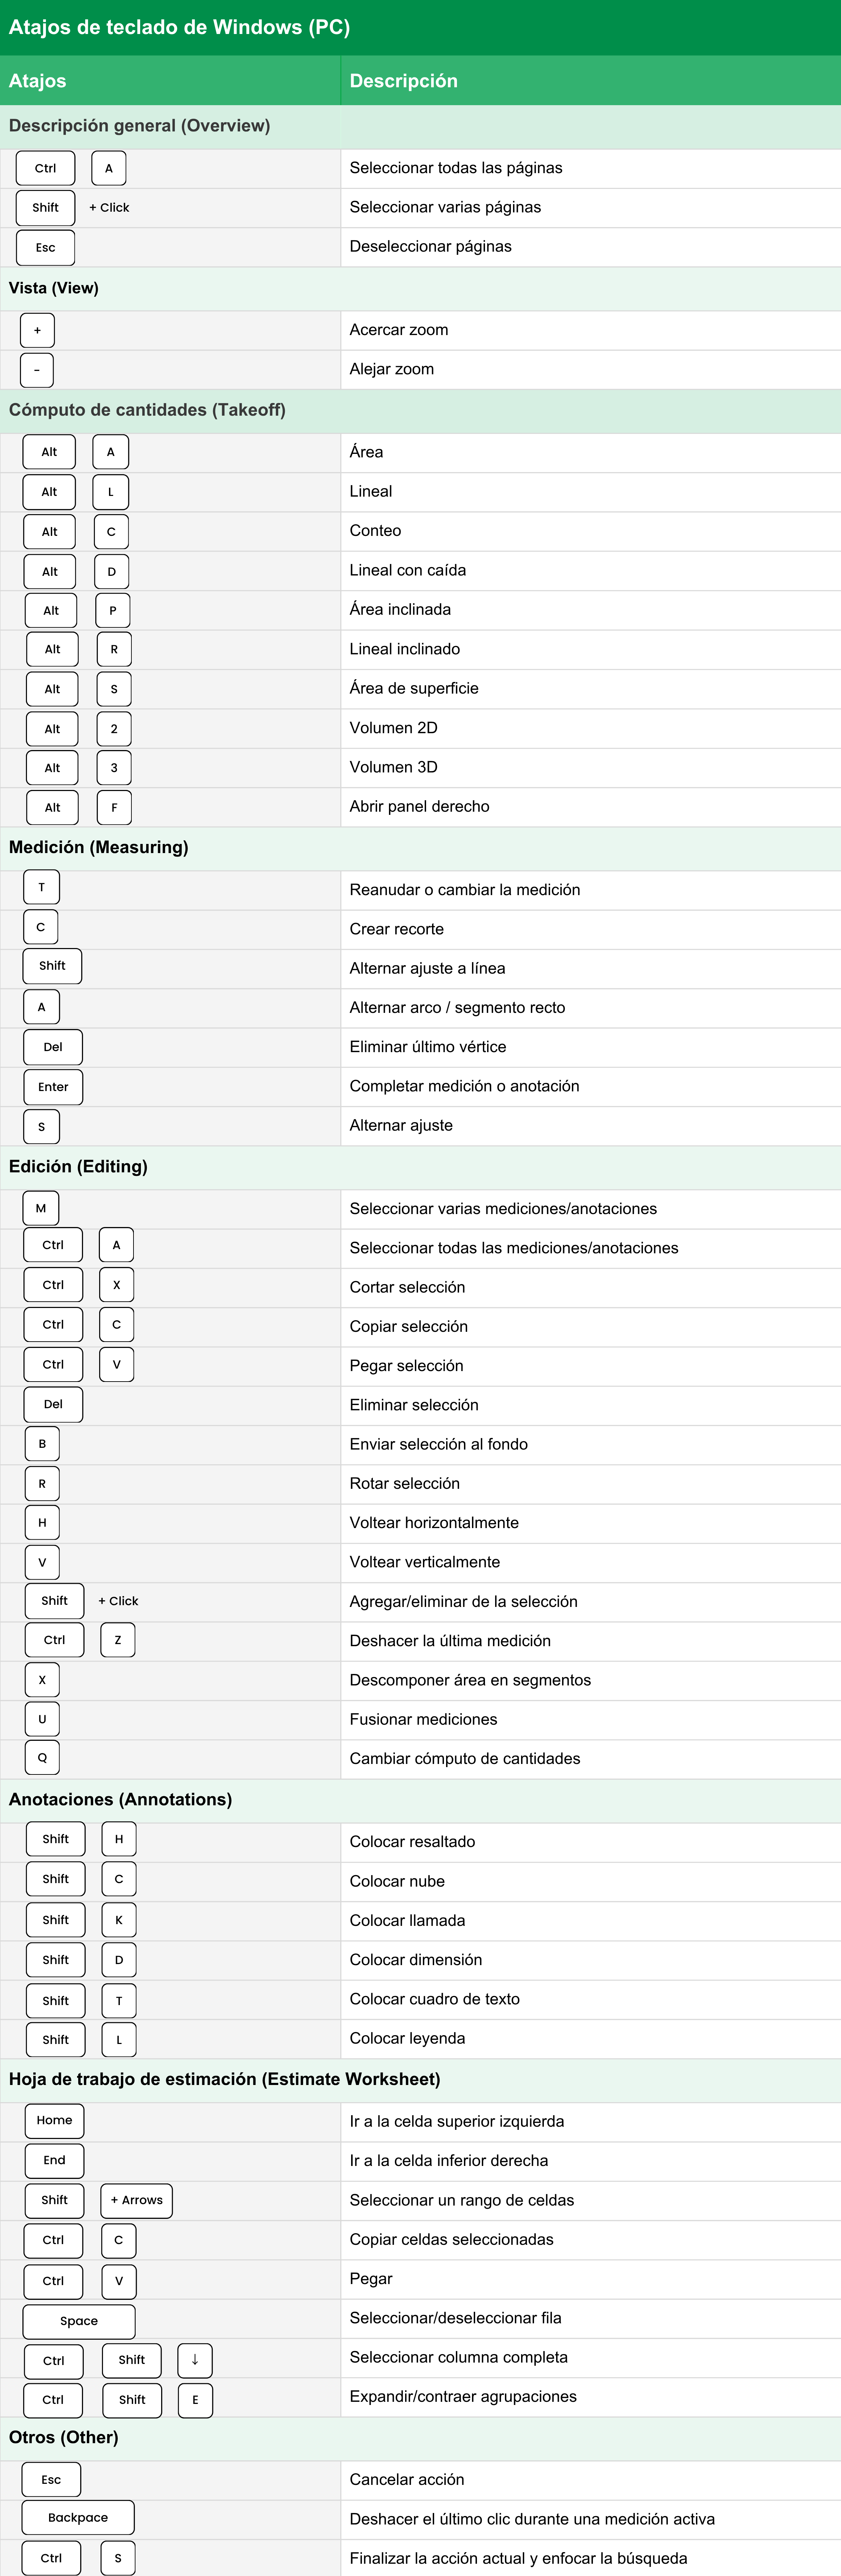Click the 'Colocar dimensión' description

coord(416,1960)
